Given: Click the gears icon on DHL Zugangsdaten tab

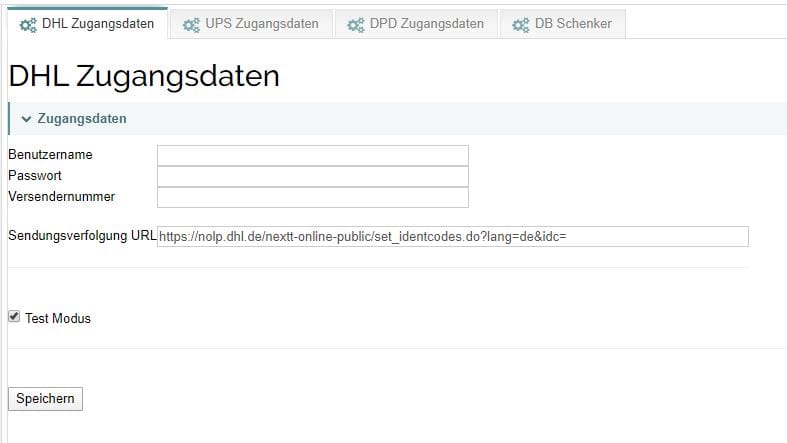Looking at the screenshot, I should pos(28,25).
